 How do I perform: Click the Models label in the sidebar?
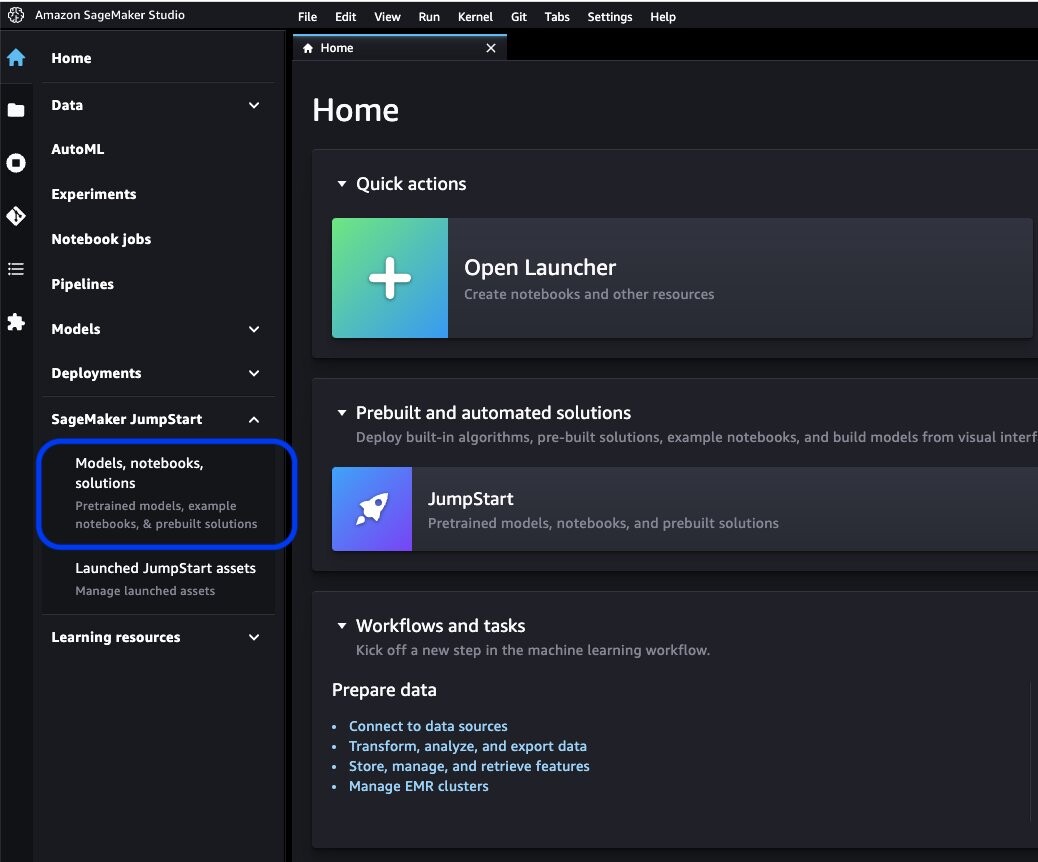[76, 329]
